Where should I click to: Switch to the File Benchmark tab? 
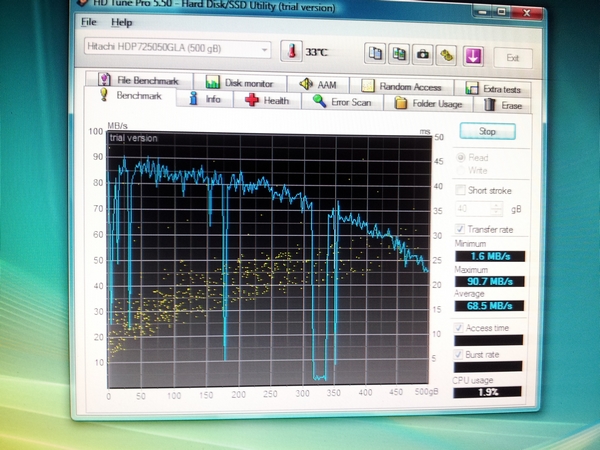pyautogui.click(x=139, y=80)
